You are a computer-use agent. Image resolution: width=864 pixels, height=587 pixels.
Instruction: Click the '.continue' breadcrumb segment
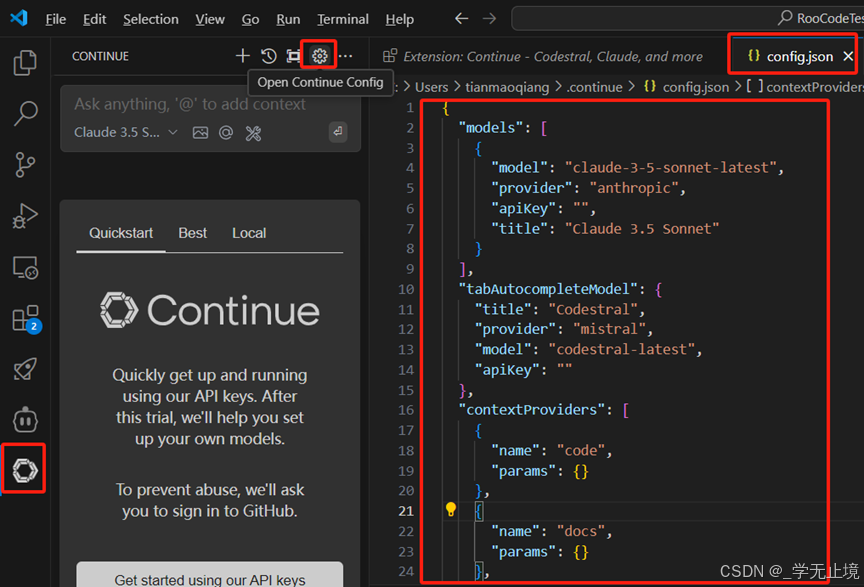[x=595, y=87]
